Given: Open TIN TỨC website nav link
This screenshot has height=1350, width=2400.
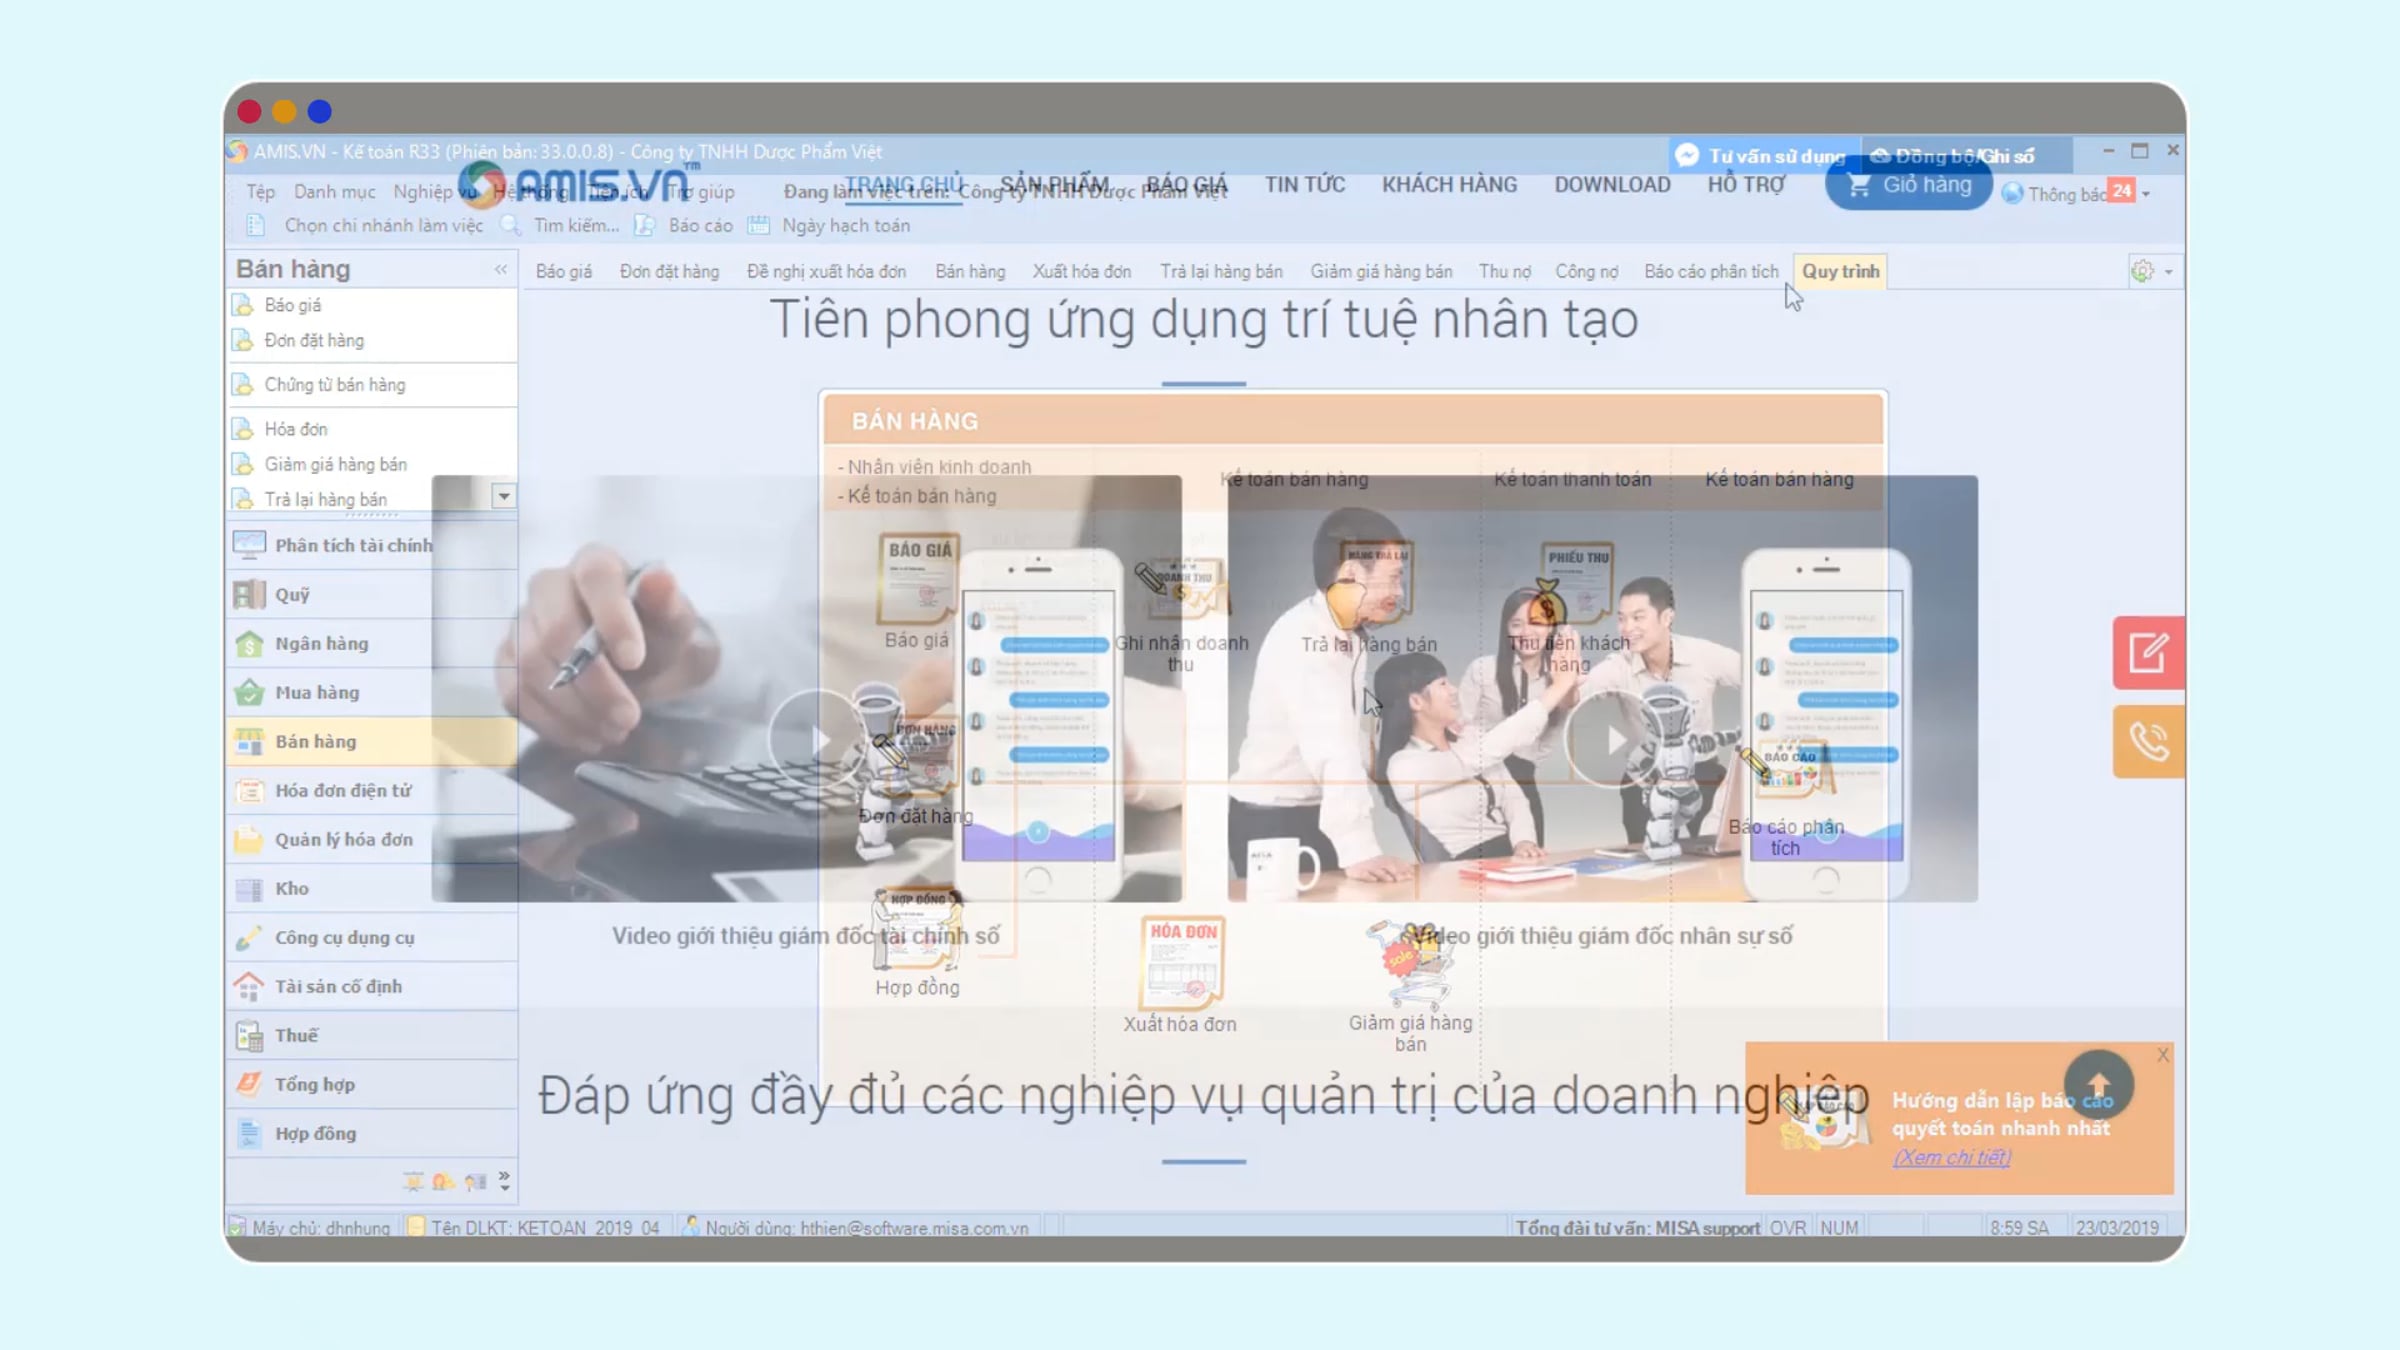Looking at the screenshot, I should pos(1304,185).
